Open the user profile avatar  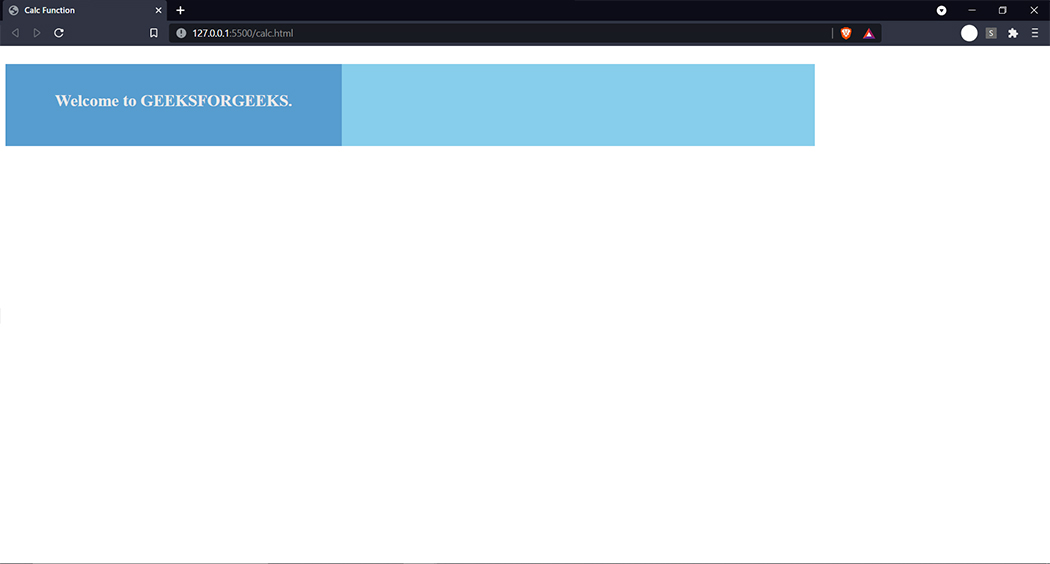(969, 33)
